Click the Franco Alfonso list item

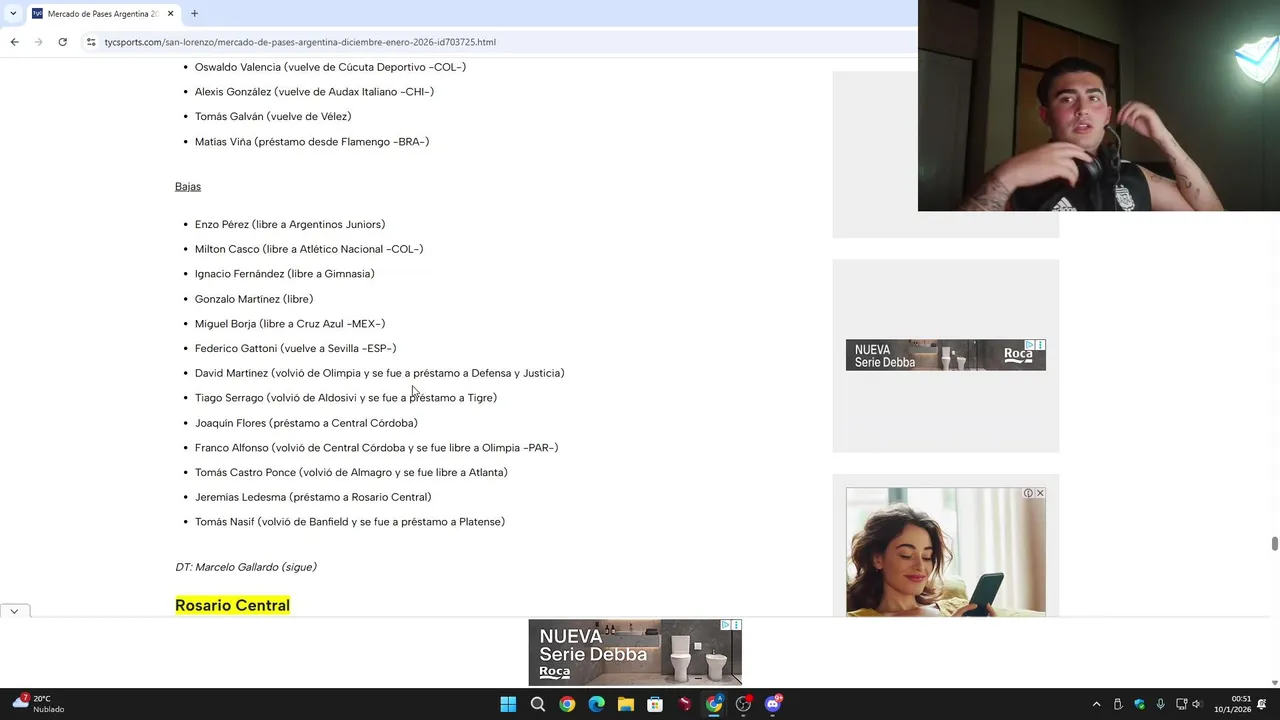click(x=377, y=448)
